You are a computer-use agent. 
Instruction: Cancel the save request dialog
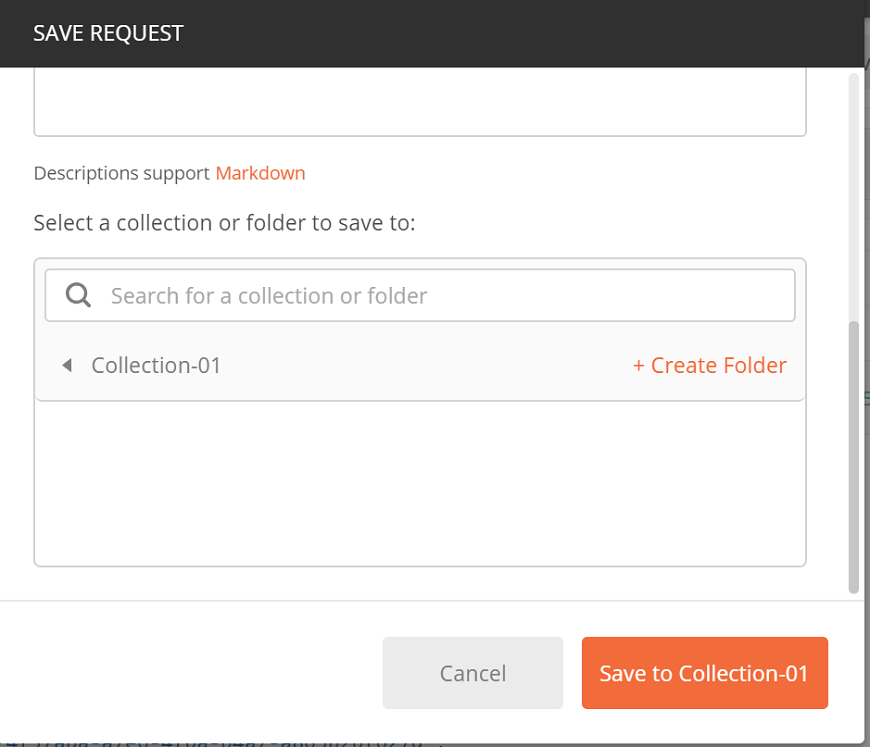tap(473, 673)
